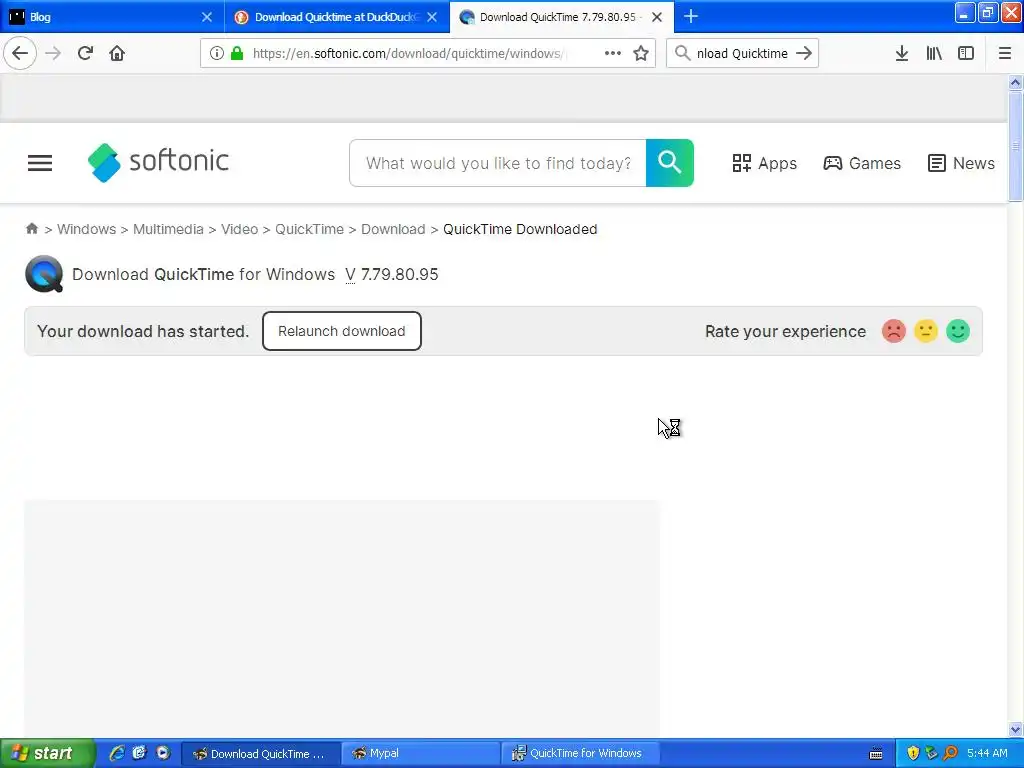Open Softonic site hamburger menu
Viewport: 1024px width, 768px height.
pos(40,163)
